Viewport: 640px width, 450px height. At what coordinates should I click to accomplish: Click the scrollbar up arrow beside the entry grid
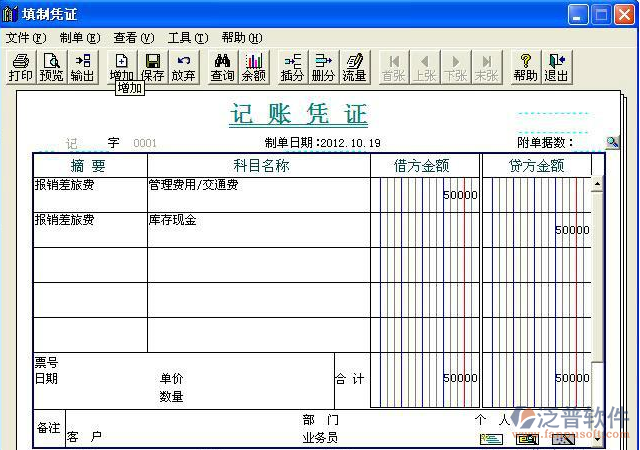coord(598,185)
